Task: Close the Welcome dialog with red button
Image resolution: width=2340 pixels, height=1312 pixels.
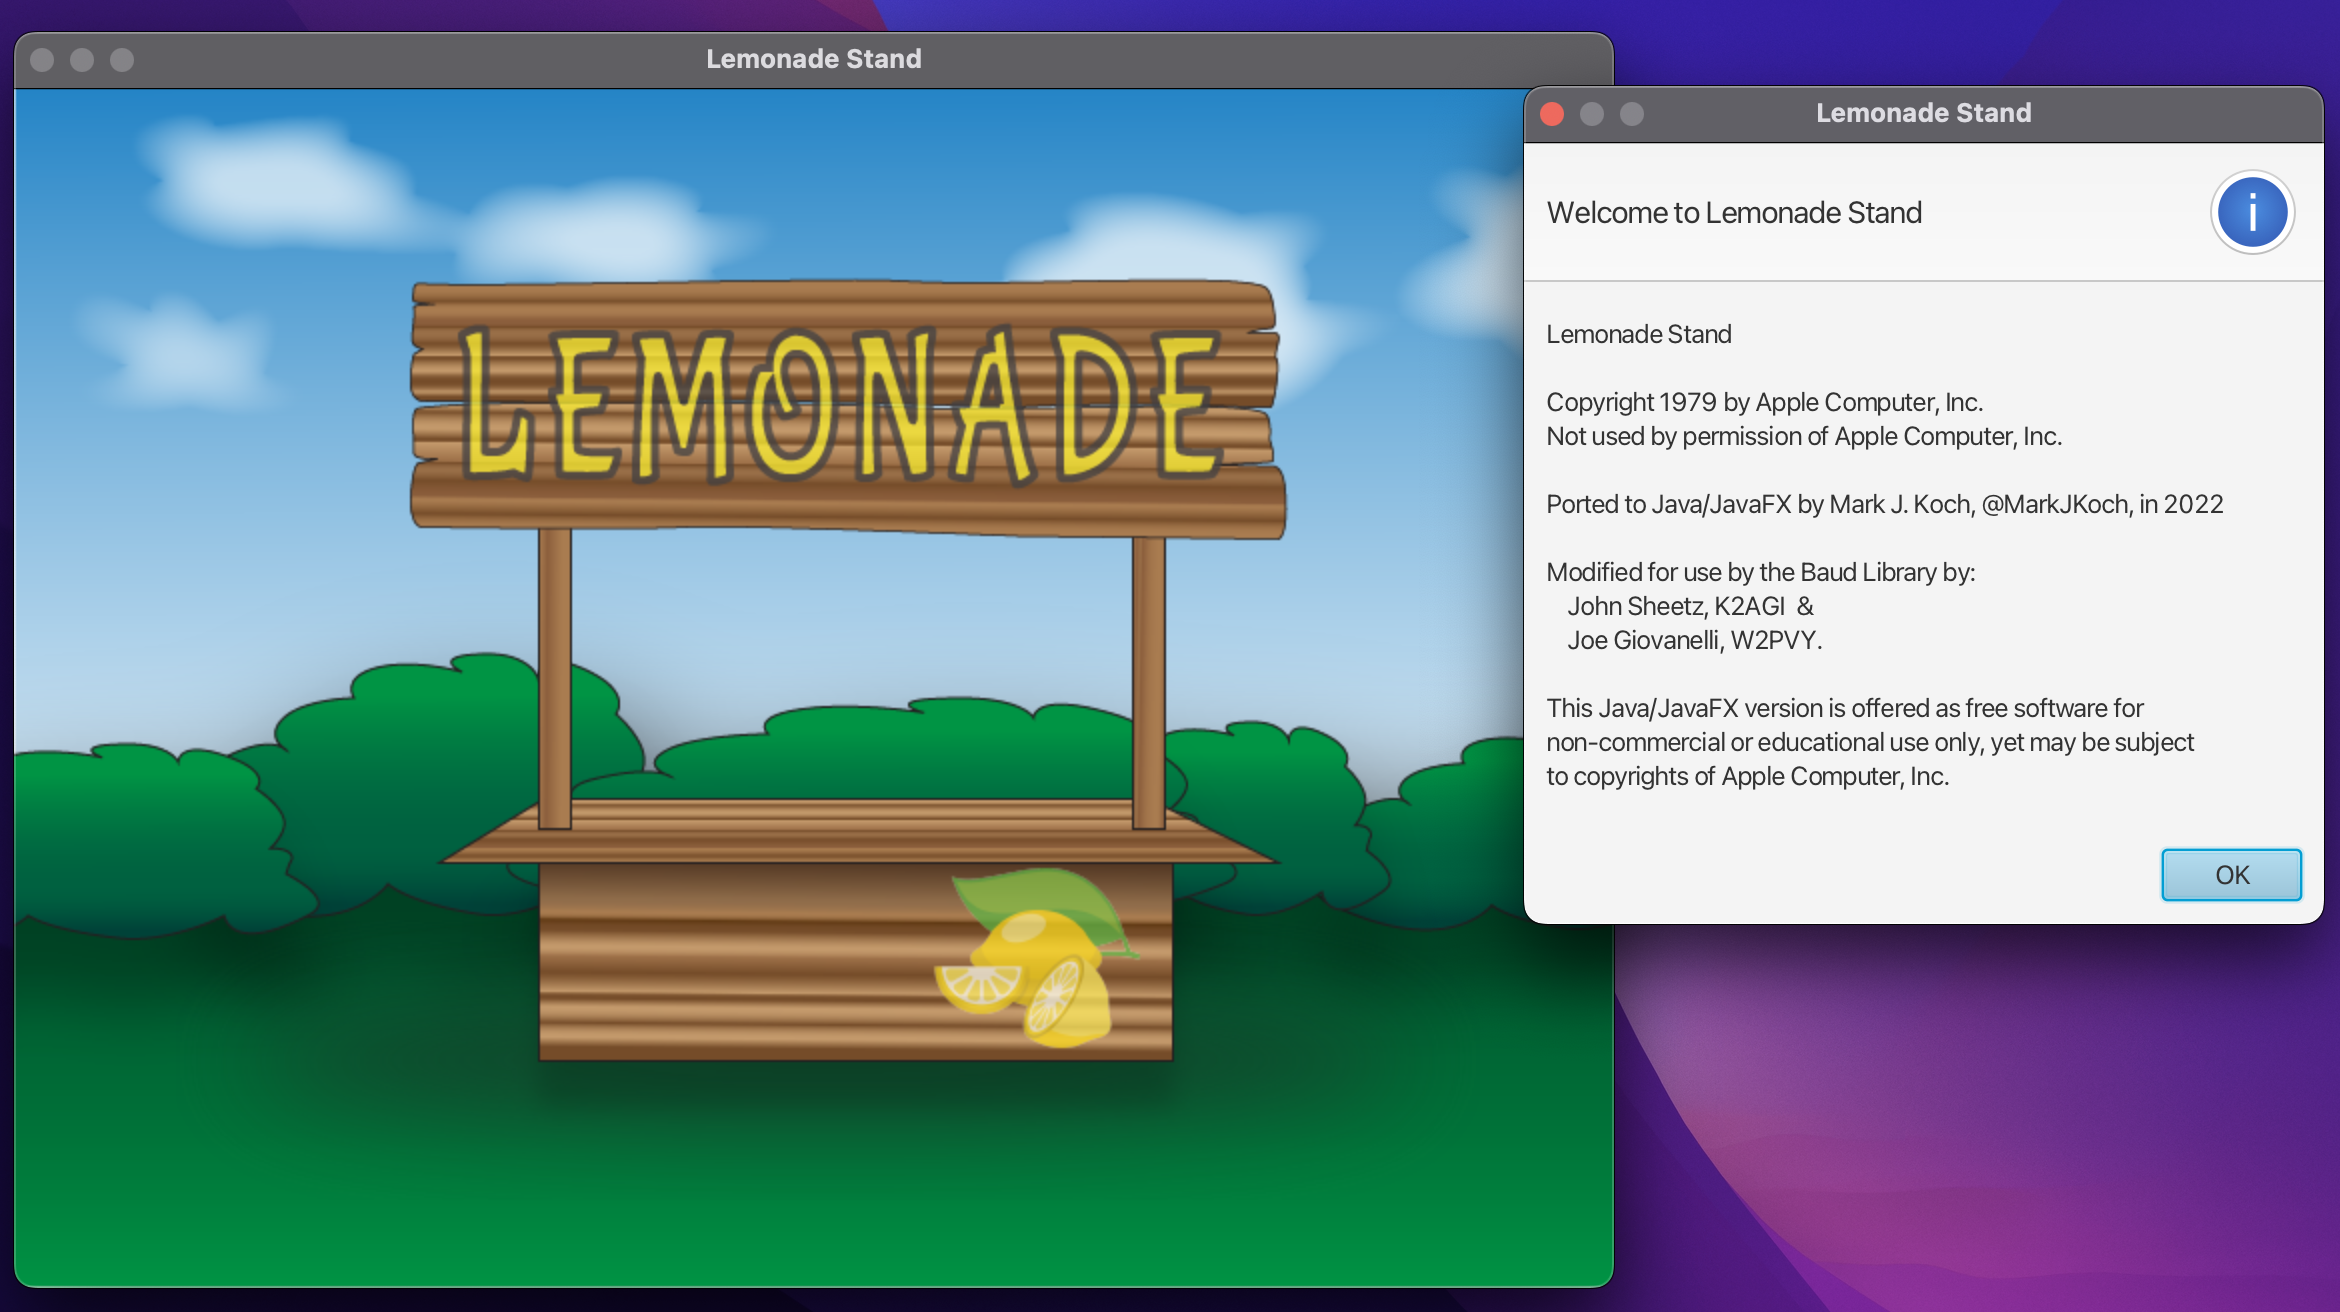Action: 1552,114
